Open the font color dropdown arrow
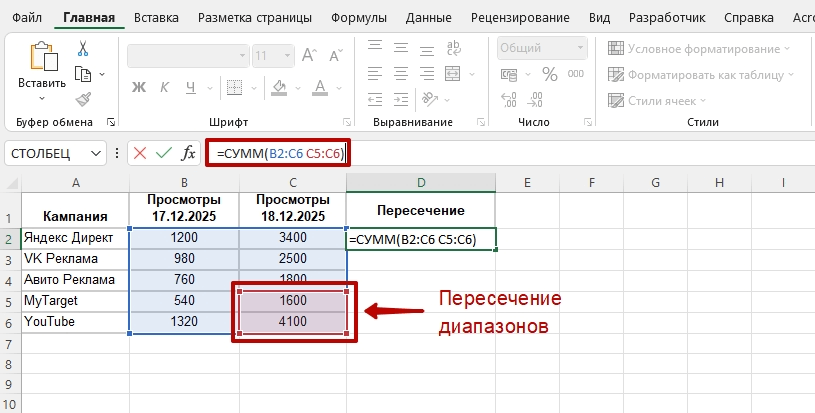This screenshot has width=815, height=413. click(339, 88)
